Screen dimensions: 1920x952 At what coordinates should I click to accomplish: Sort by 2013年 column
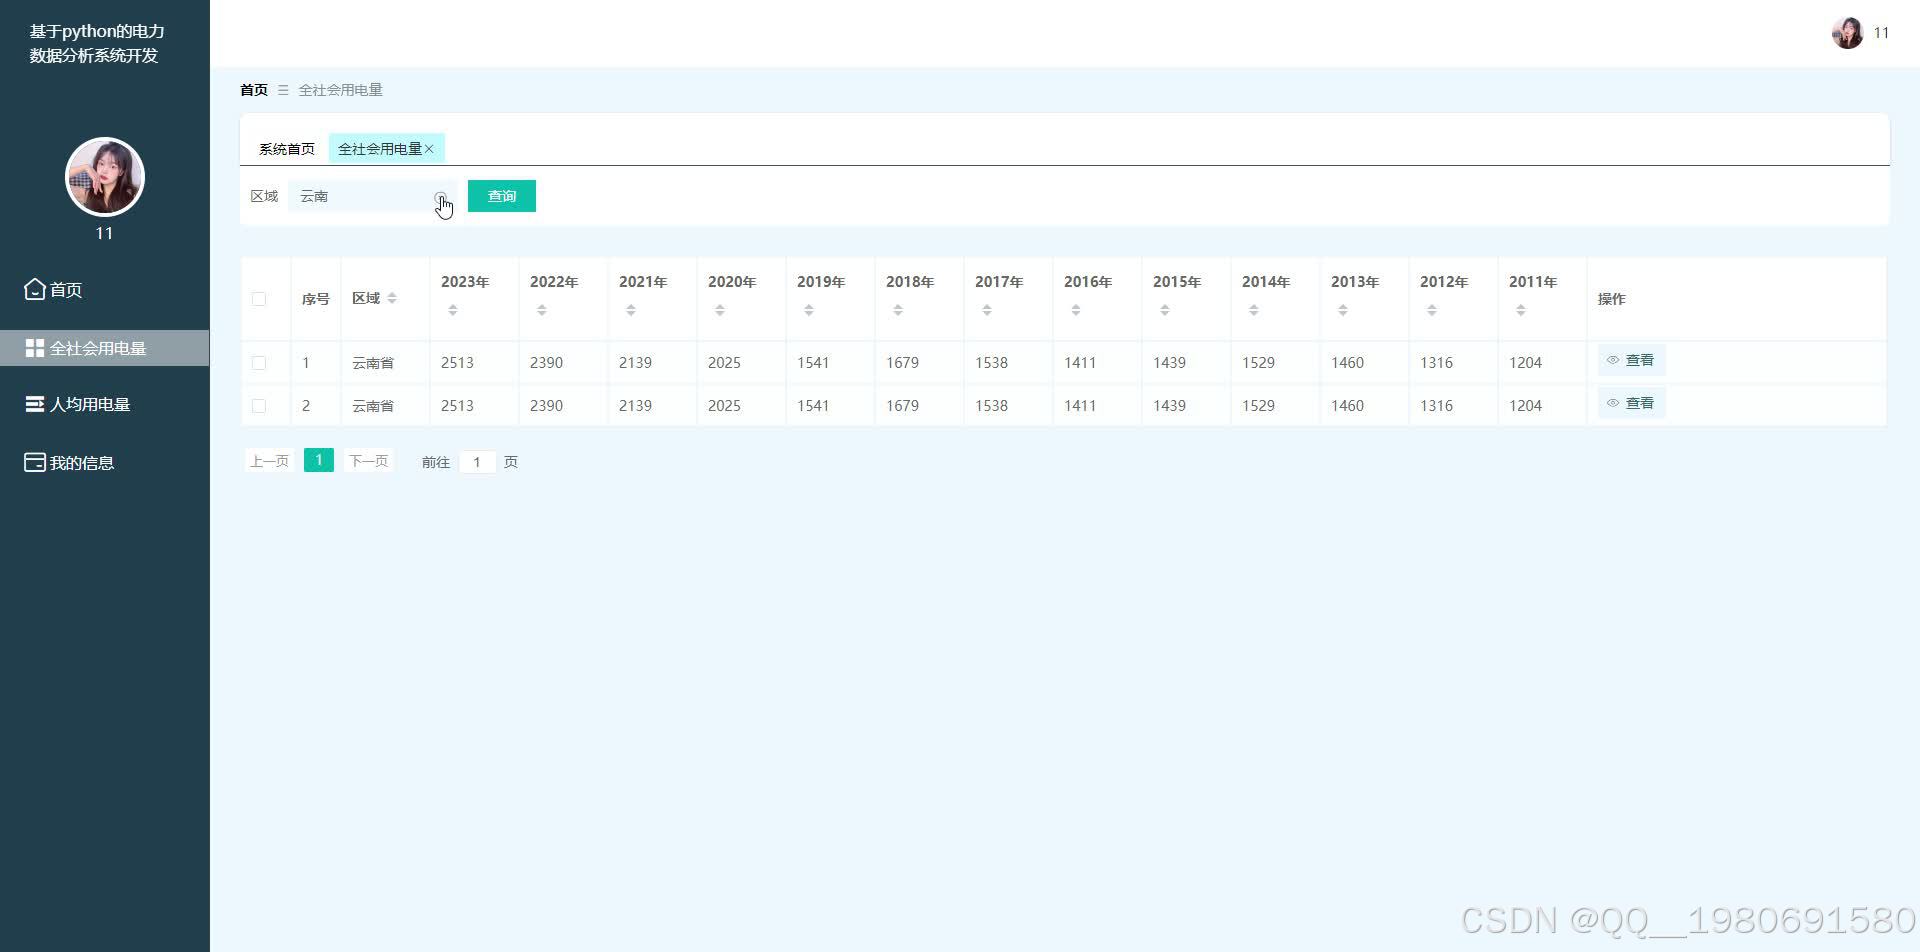(1343, 311)
